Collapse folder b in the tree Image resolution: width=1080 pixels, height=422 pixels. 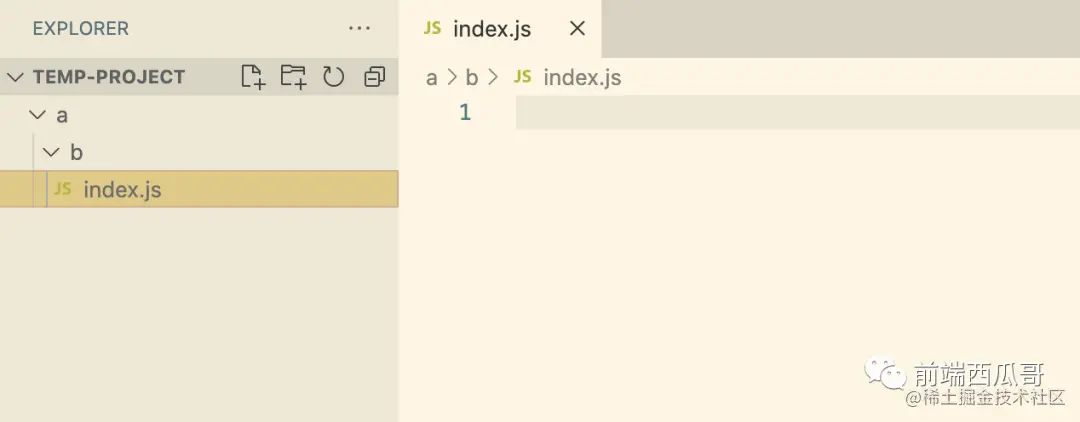(52, 151)
